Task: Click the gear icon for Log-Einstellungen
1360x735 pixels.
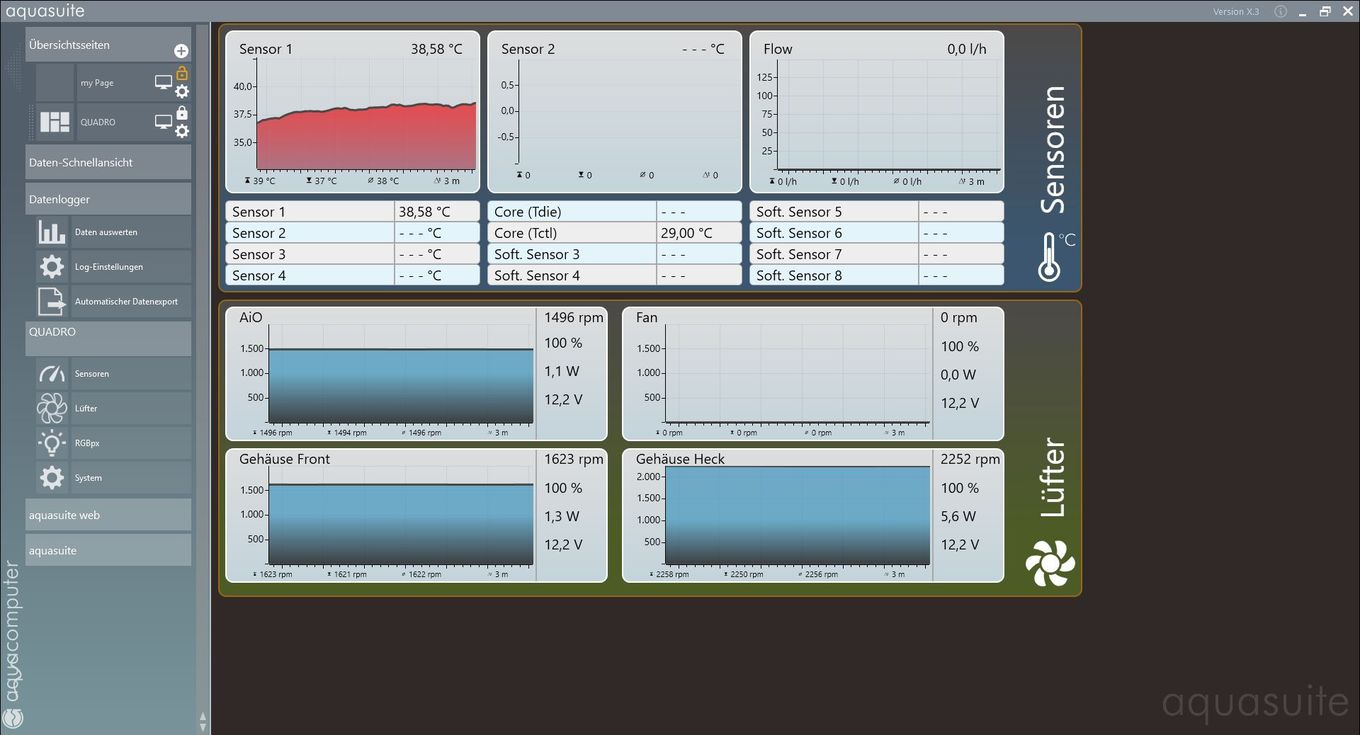Action: pos(51,267)
